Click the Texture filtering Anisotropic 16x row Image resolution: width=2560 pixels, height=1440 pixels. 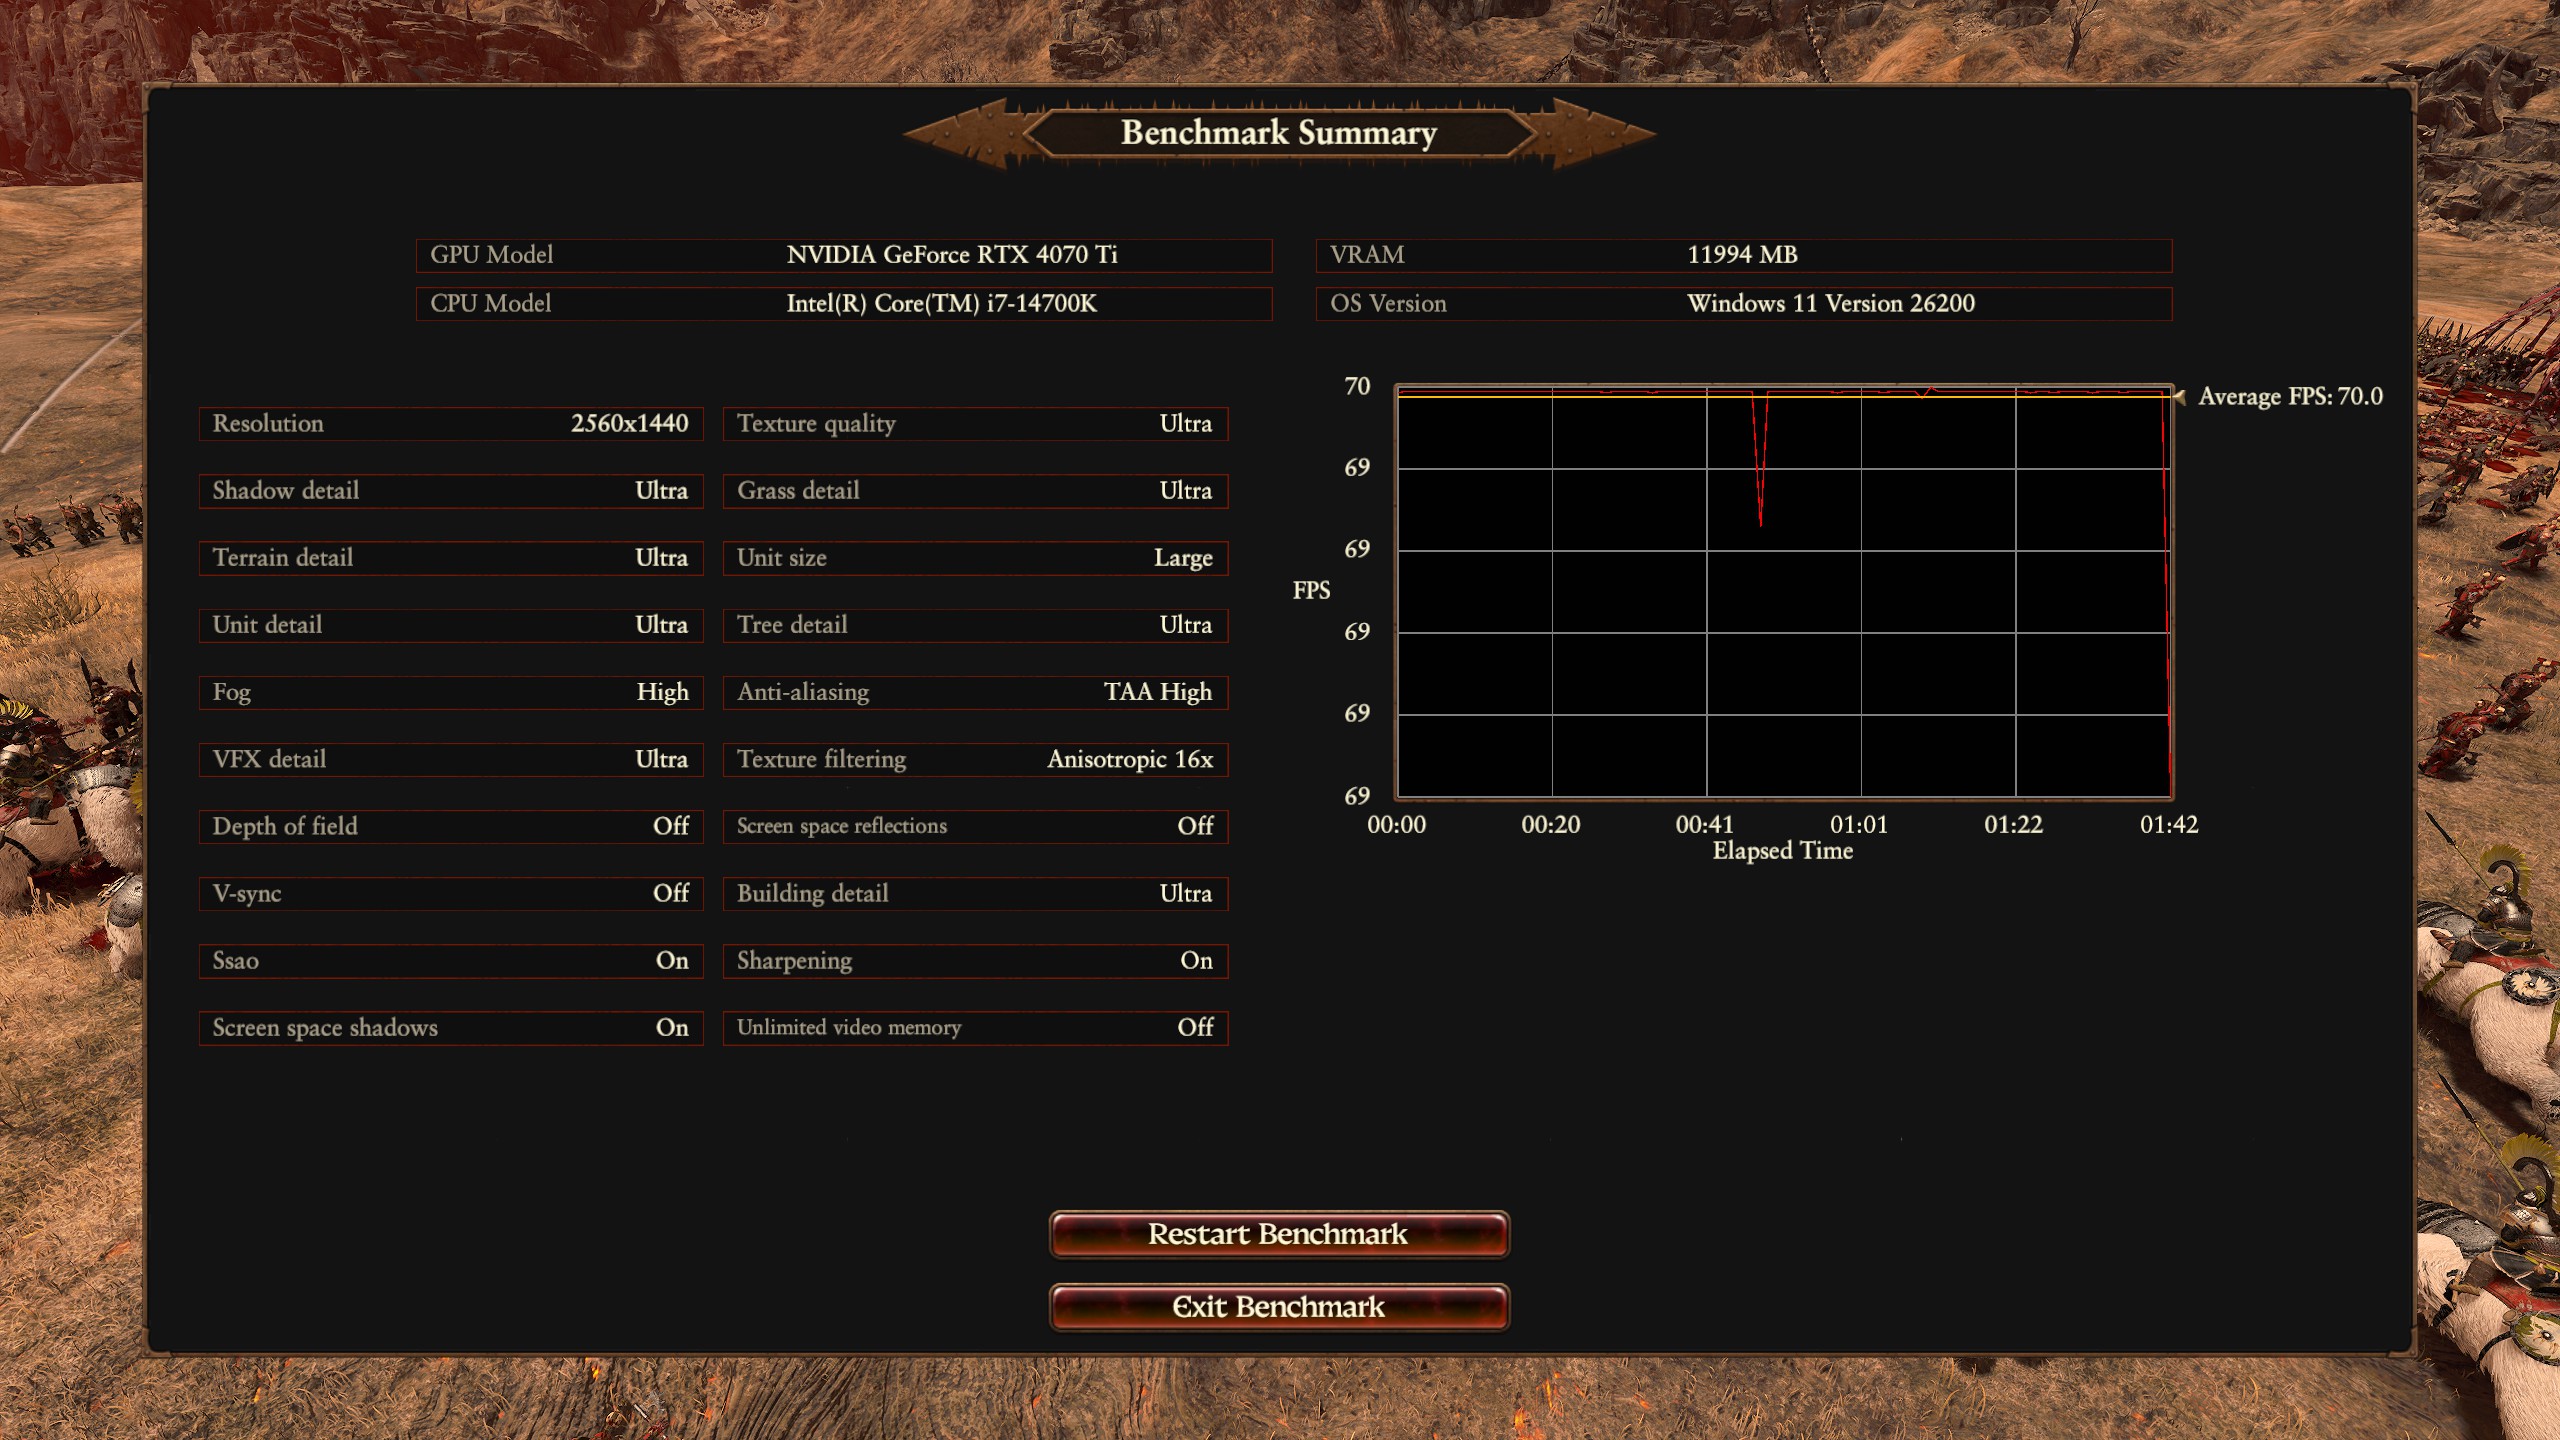(x=975, y=760)
